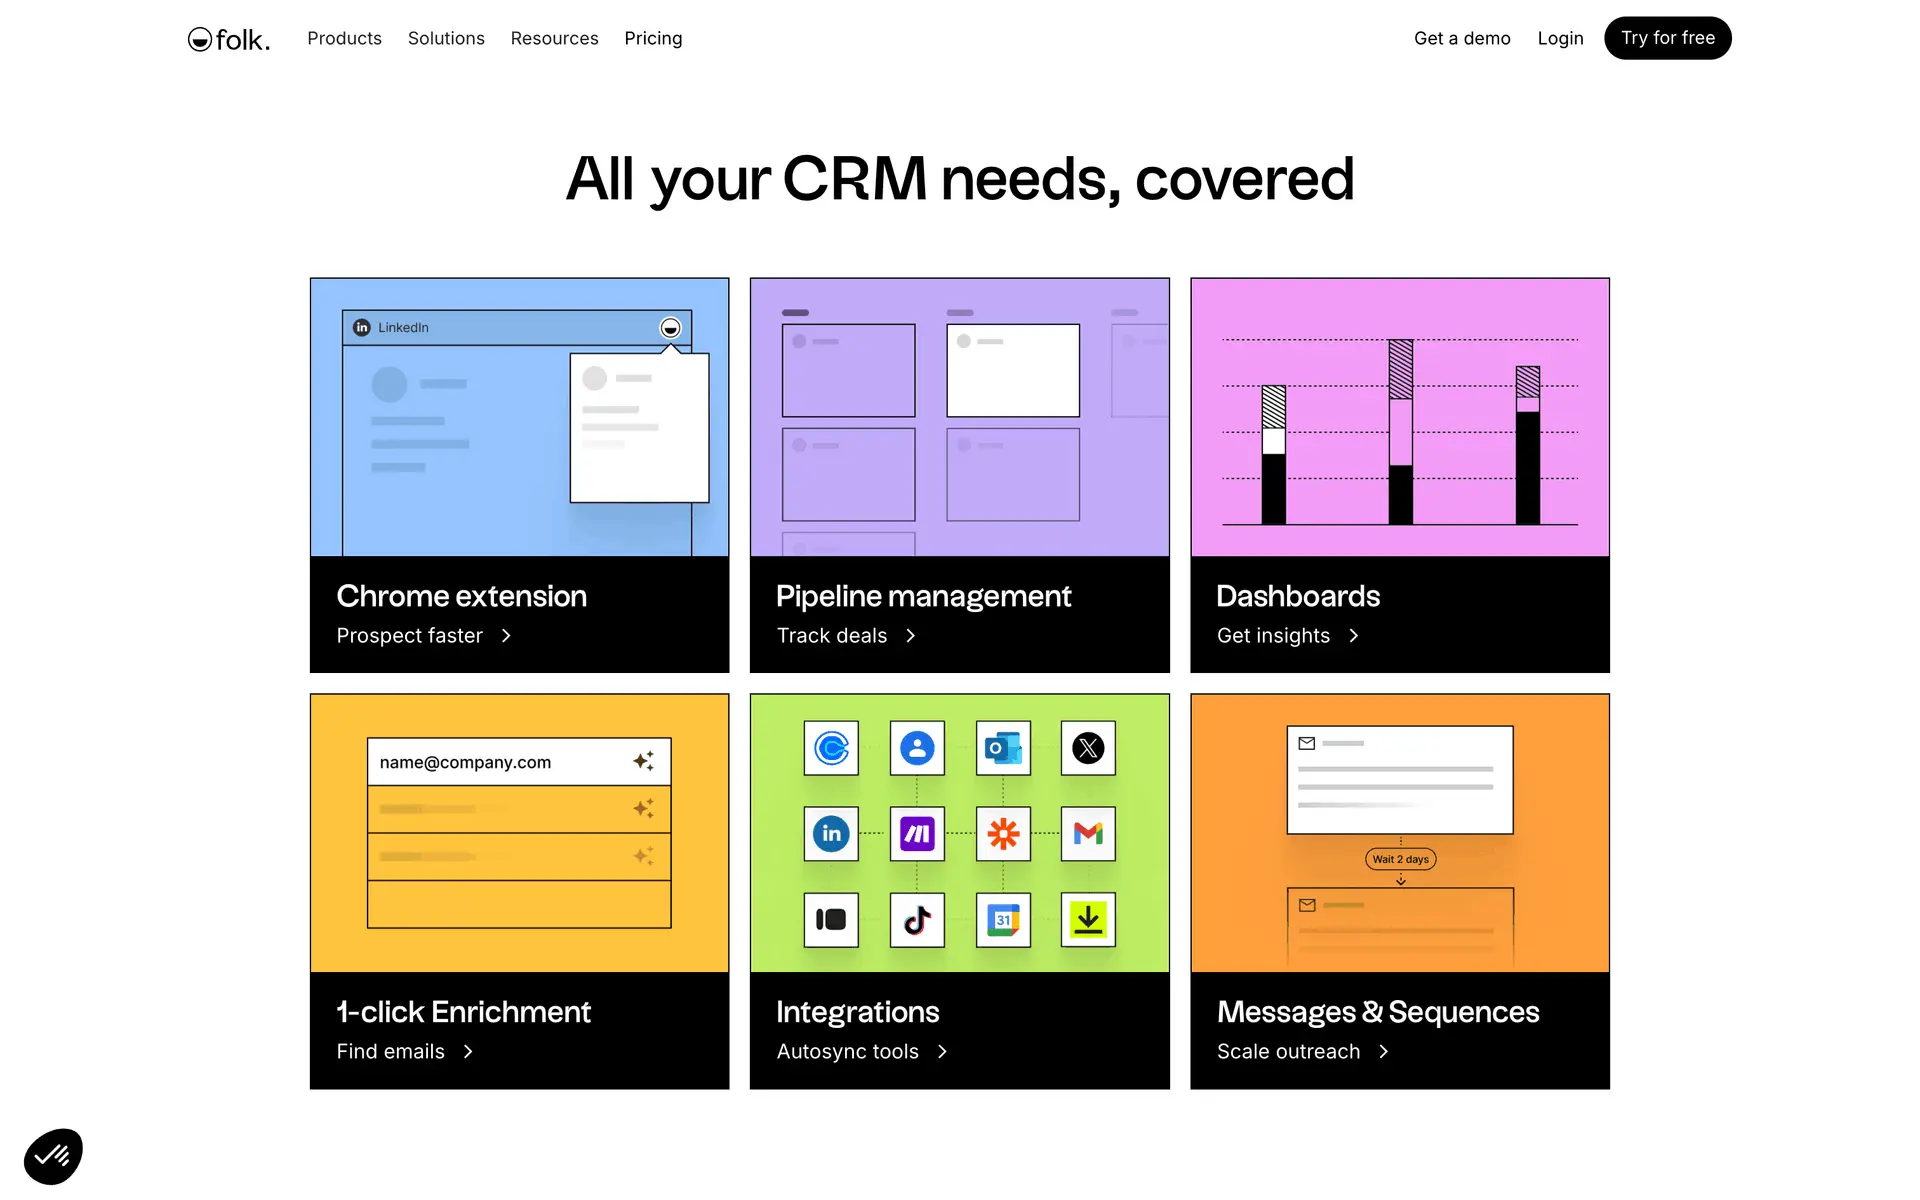Viewport: 1920px width, 1200px height.
Task: Click the Login link
Action: pos(1560,38)
